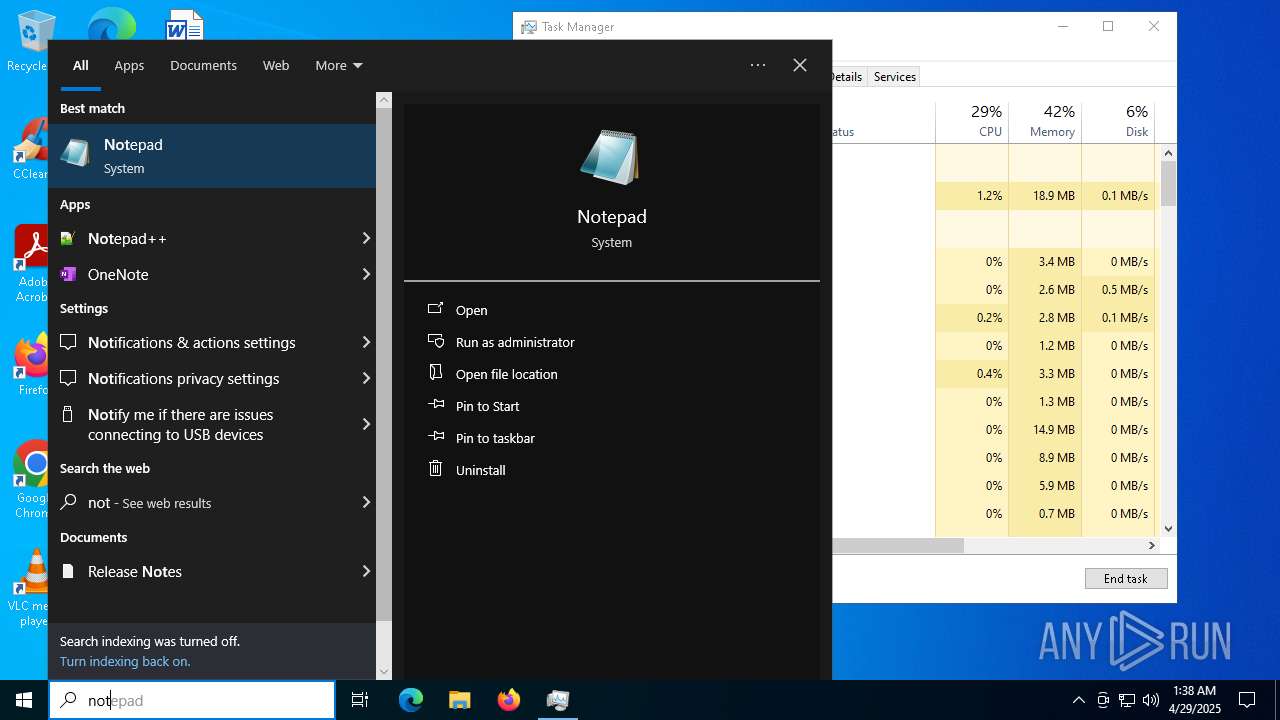Image resolution: width=1280 pixels, height=720 pixels.
Task: Click the USB notify setting icon
Action: click(x=68, y=414)
